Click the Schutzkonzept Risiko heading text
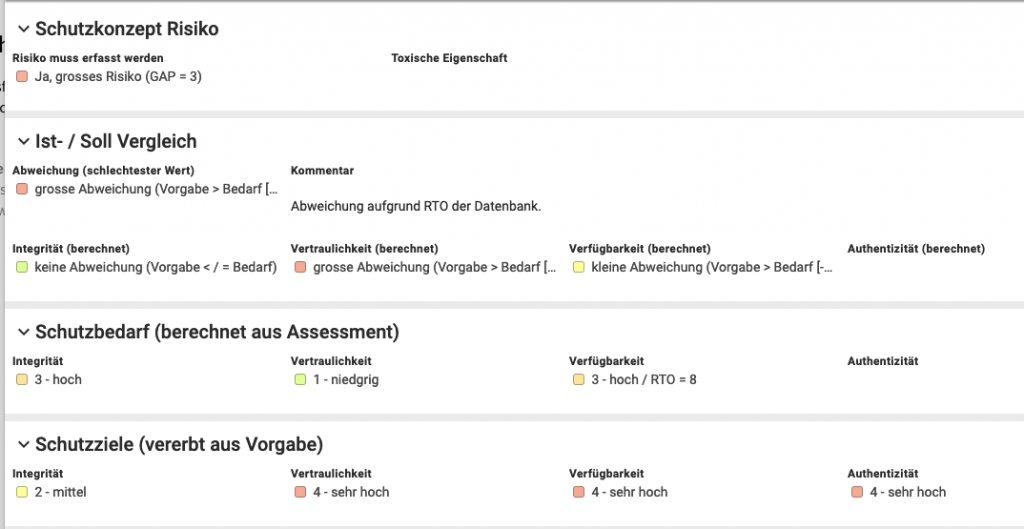The image size is (1024, 529). [127, 29]
